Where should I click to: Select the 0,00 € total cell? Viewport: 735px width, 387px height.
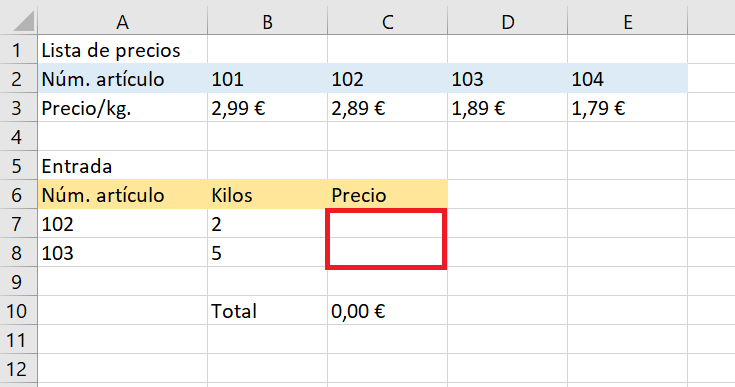[388, 311]
